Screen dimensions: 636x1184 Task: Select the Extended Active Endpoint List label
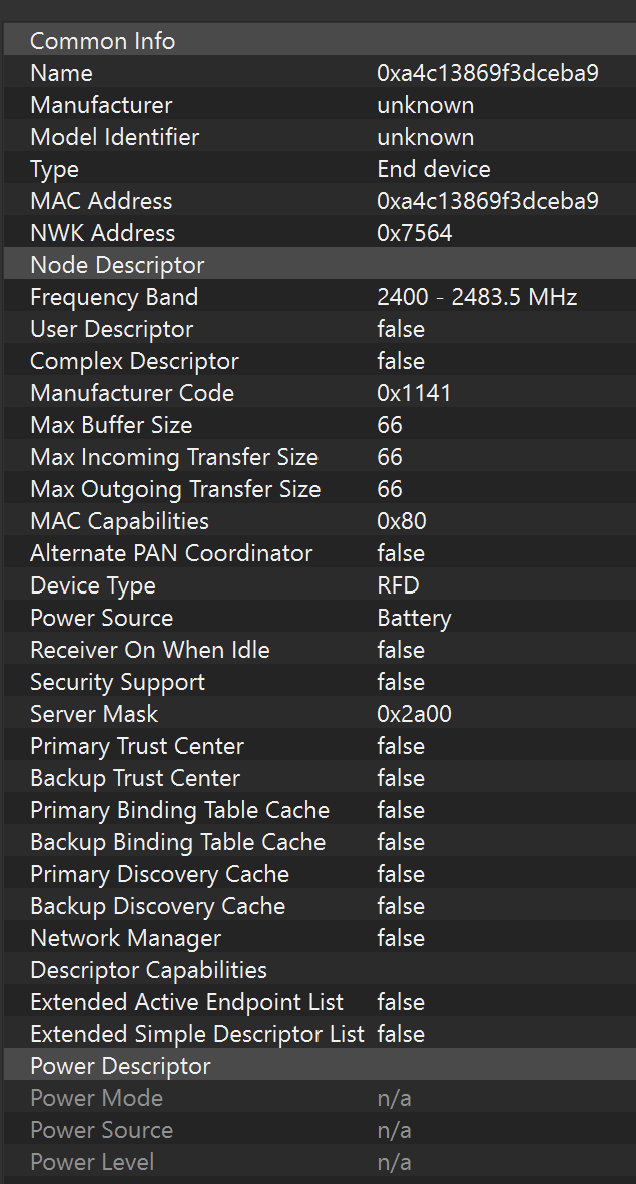(187, 1002)
